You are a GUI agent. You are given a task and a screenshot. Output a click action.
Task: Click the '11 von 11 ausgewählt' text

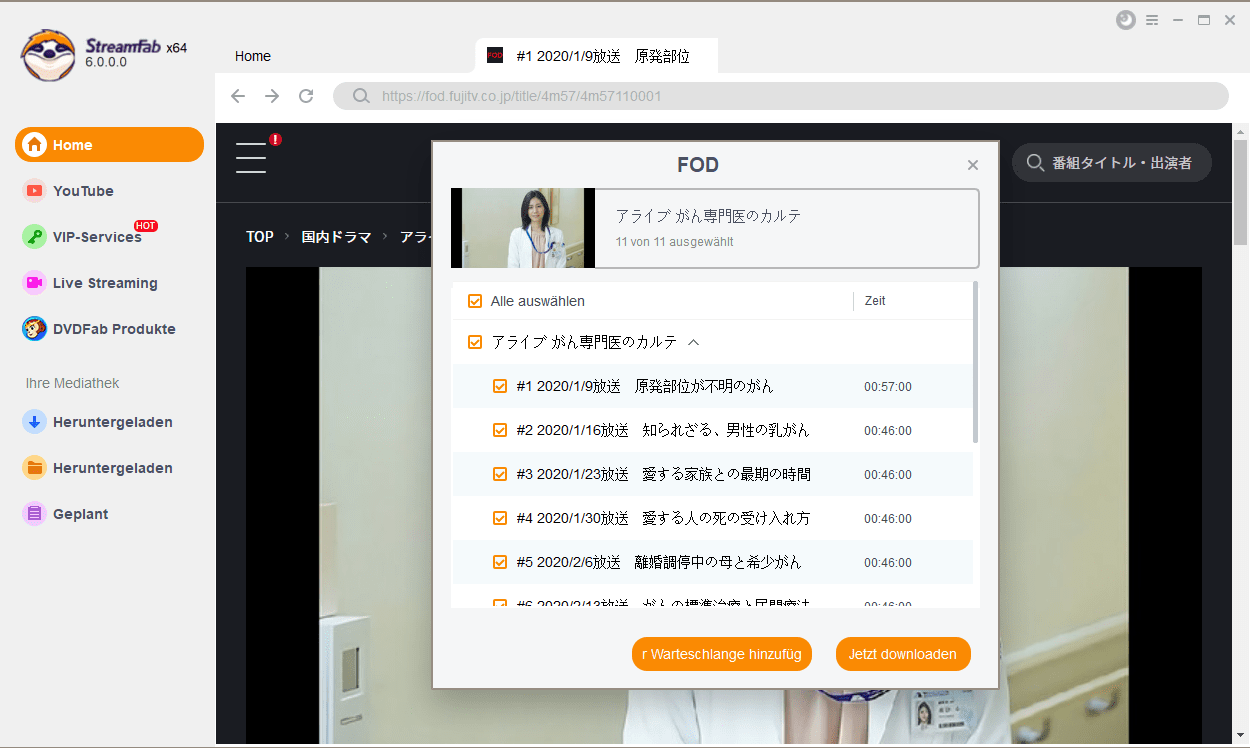pos(675,242)
